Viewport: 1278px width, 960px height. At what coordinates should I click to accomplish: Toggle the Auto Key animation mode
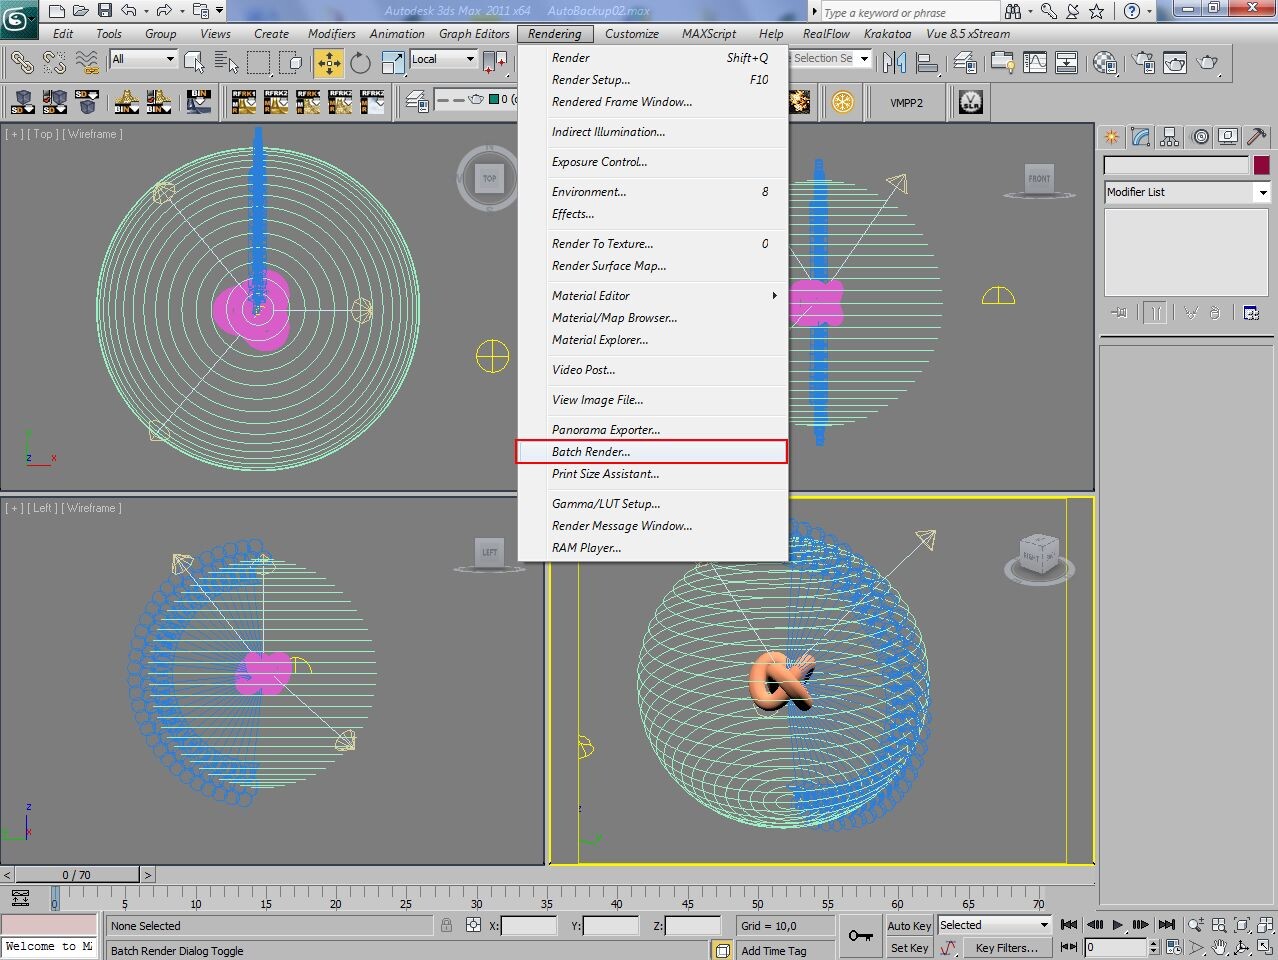[x=909, y=925]
